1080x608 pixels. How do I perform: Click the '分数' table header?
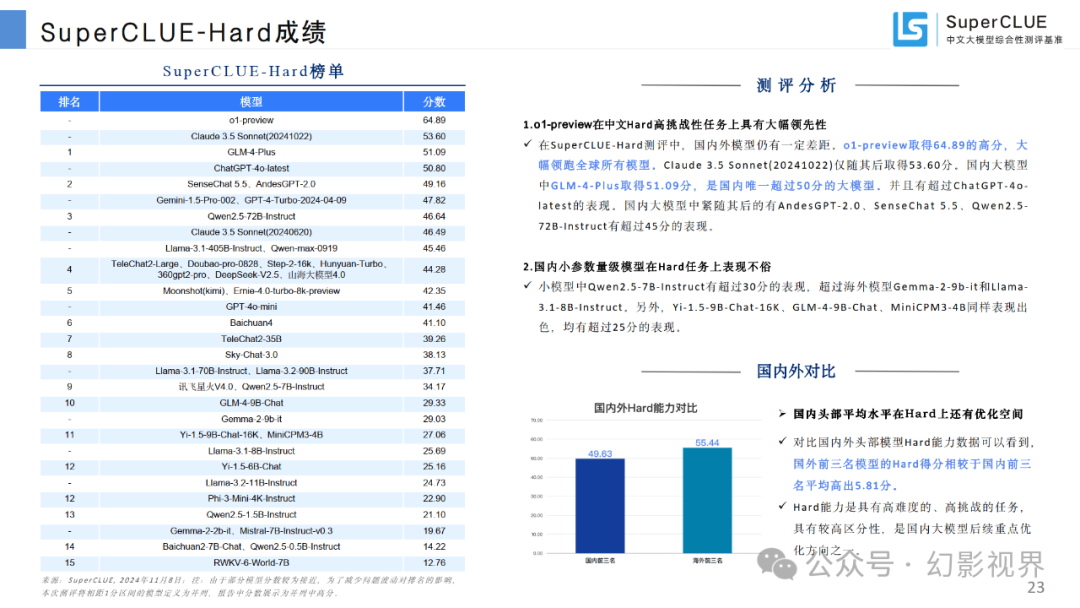tap(434, 102)
